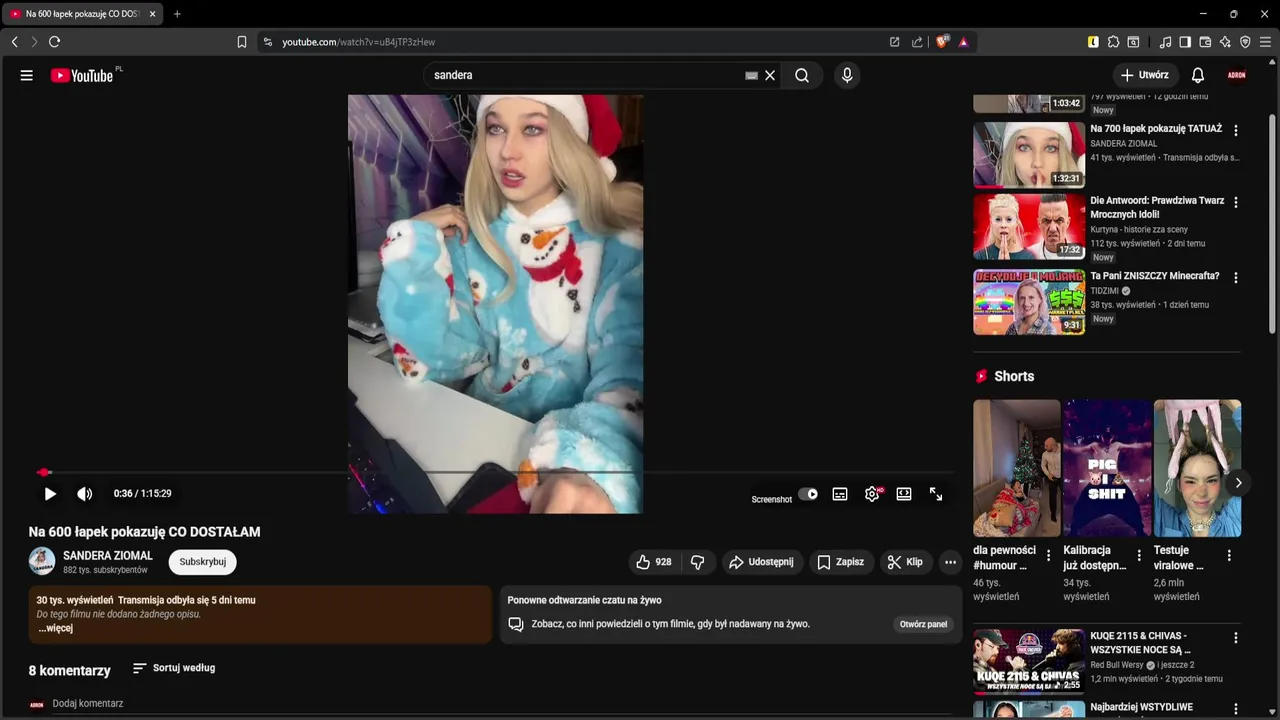
Task: Toggle the browser sidebar panel
Action: pos(1185,42)
